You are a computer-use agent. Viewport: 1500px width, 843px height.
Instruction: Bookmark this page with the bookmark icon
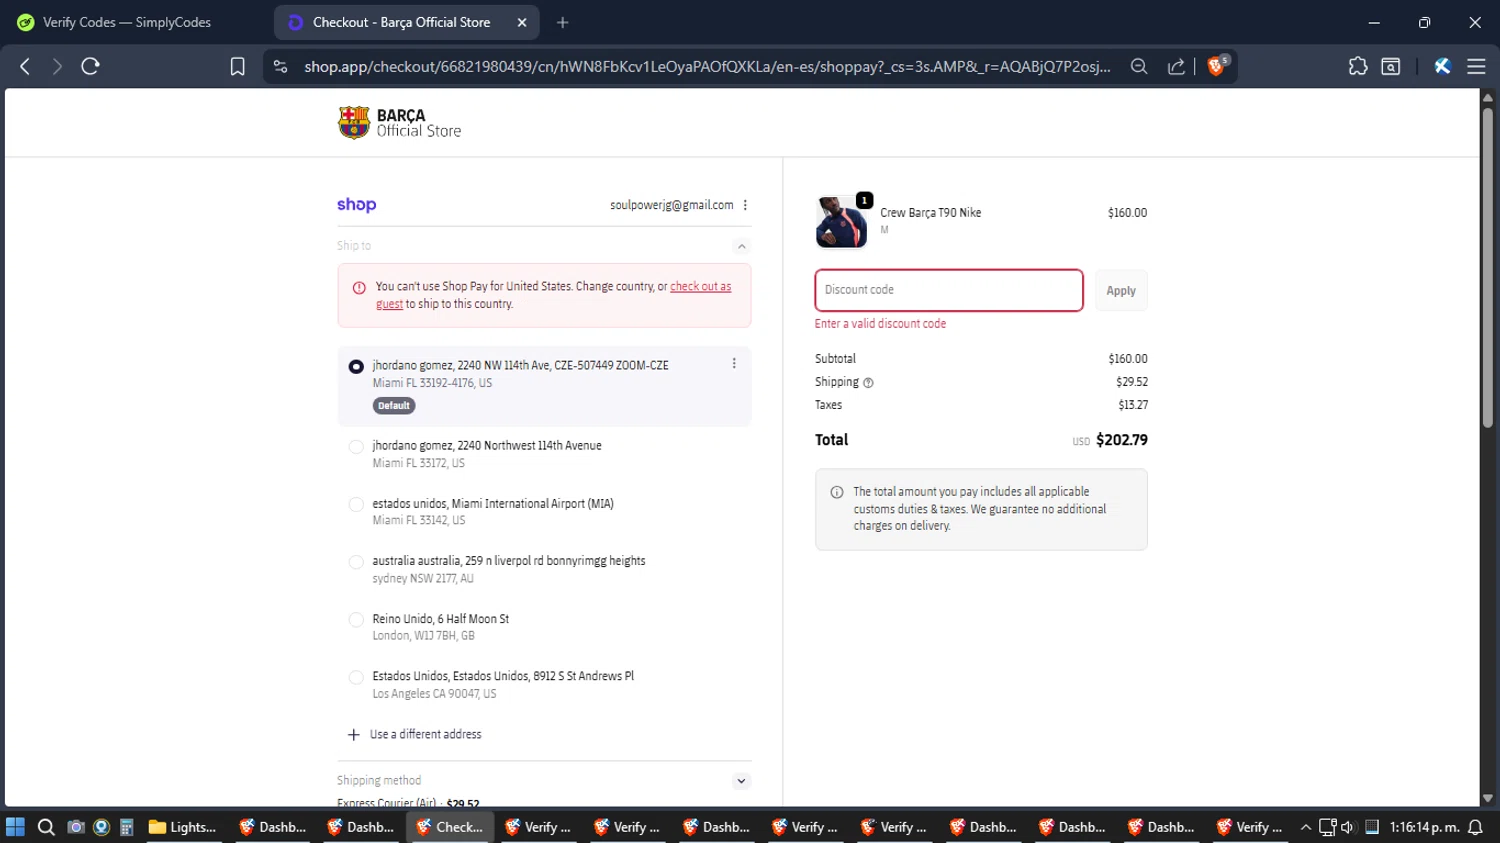tap(237, 66)
